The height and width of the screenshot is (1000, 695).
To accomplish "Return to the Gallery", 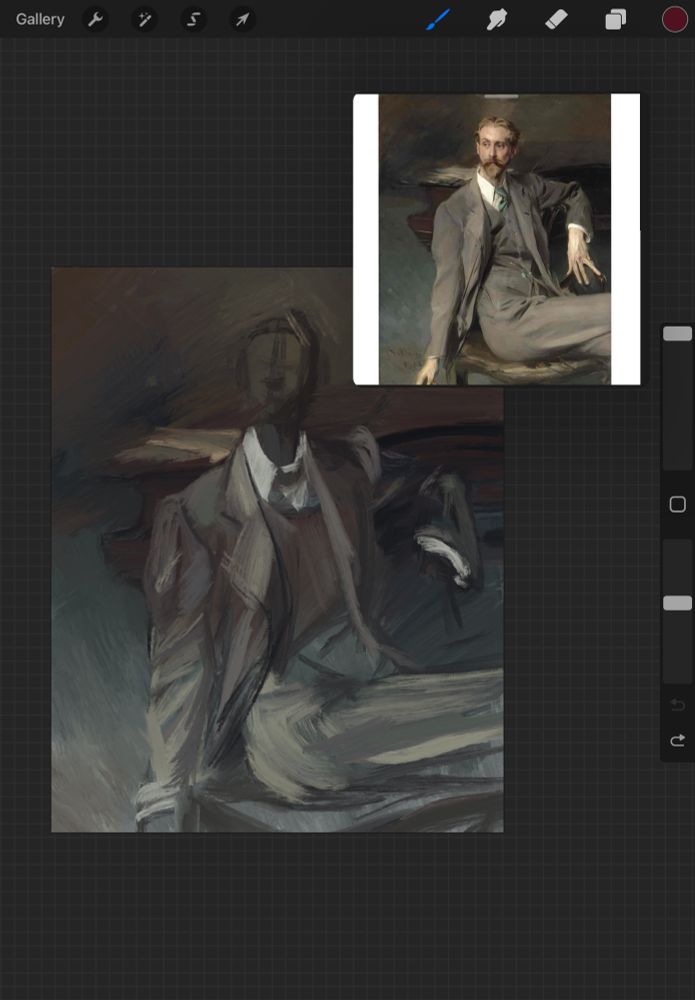I will click(40, 20).
